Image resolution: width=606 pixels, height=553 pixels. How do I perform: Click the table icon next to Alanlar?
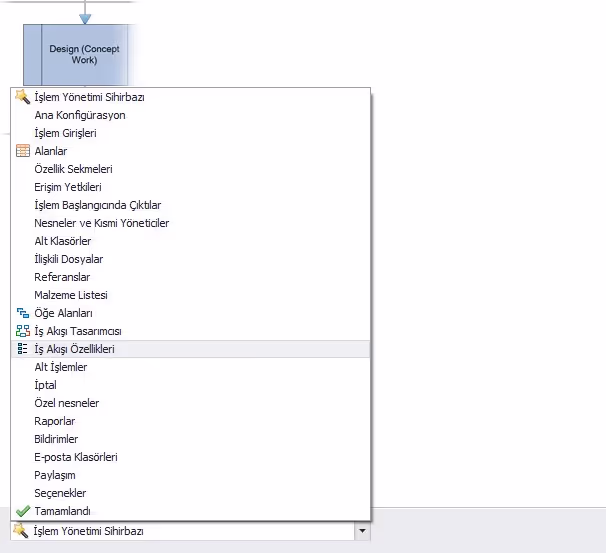(23, 151)
